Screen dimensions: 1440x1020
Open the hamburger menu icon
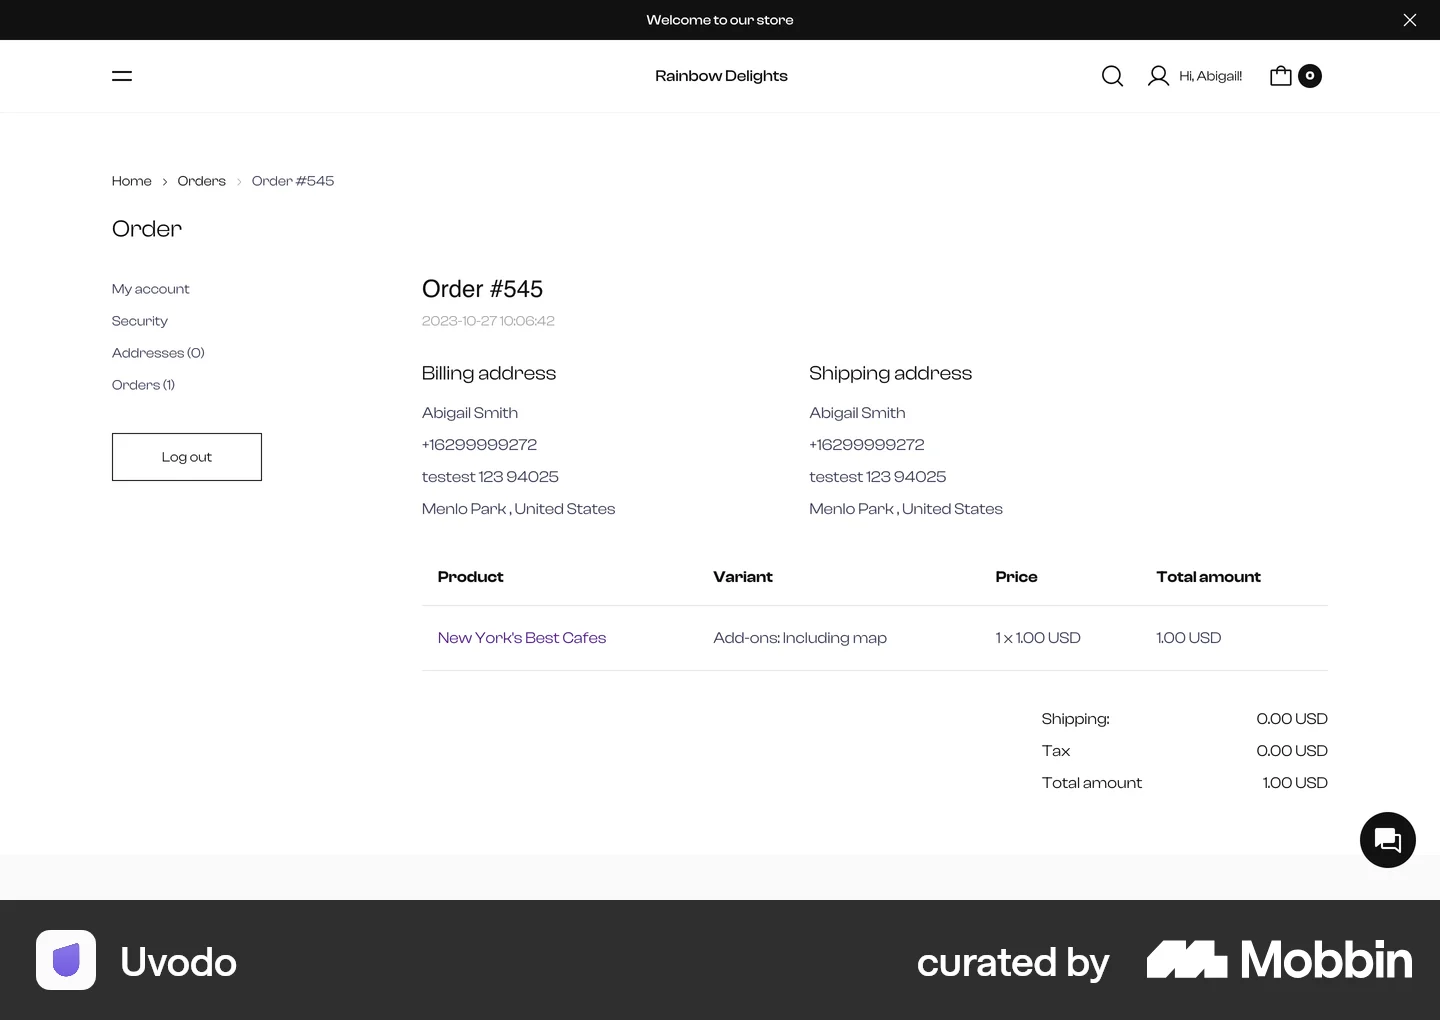pos(122,76)
